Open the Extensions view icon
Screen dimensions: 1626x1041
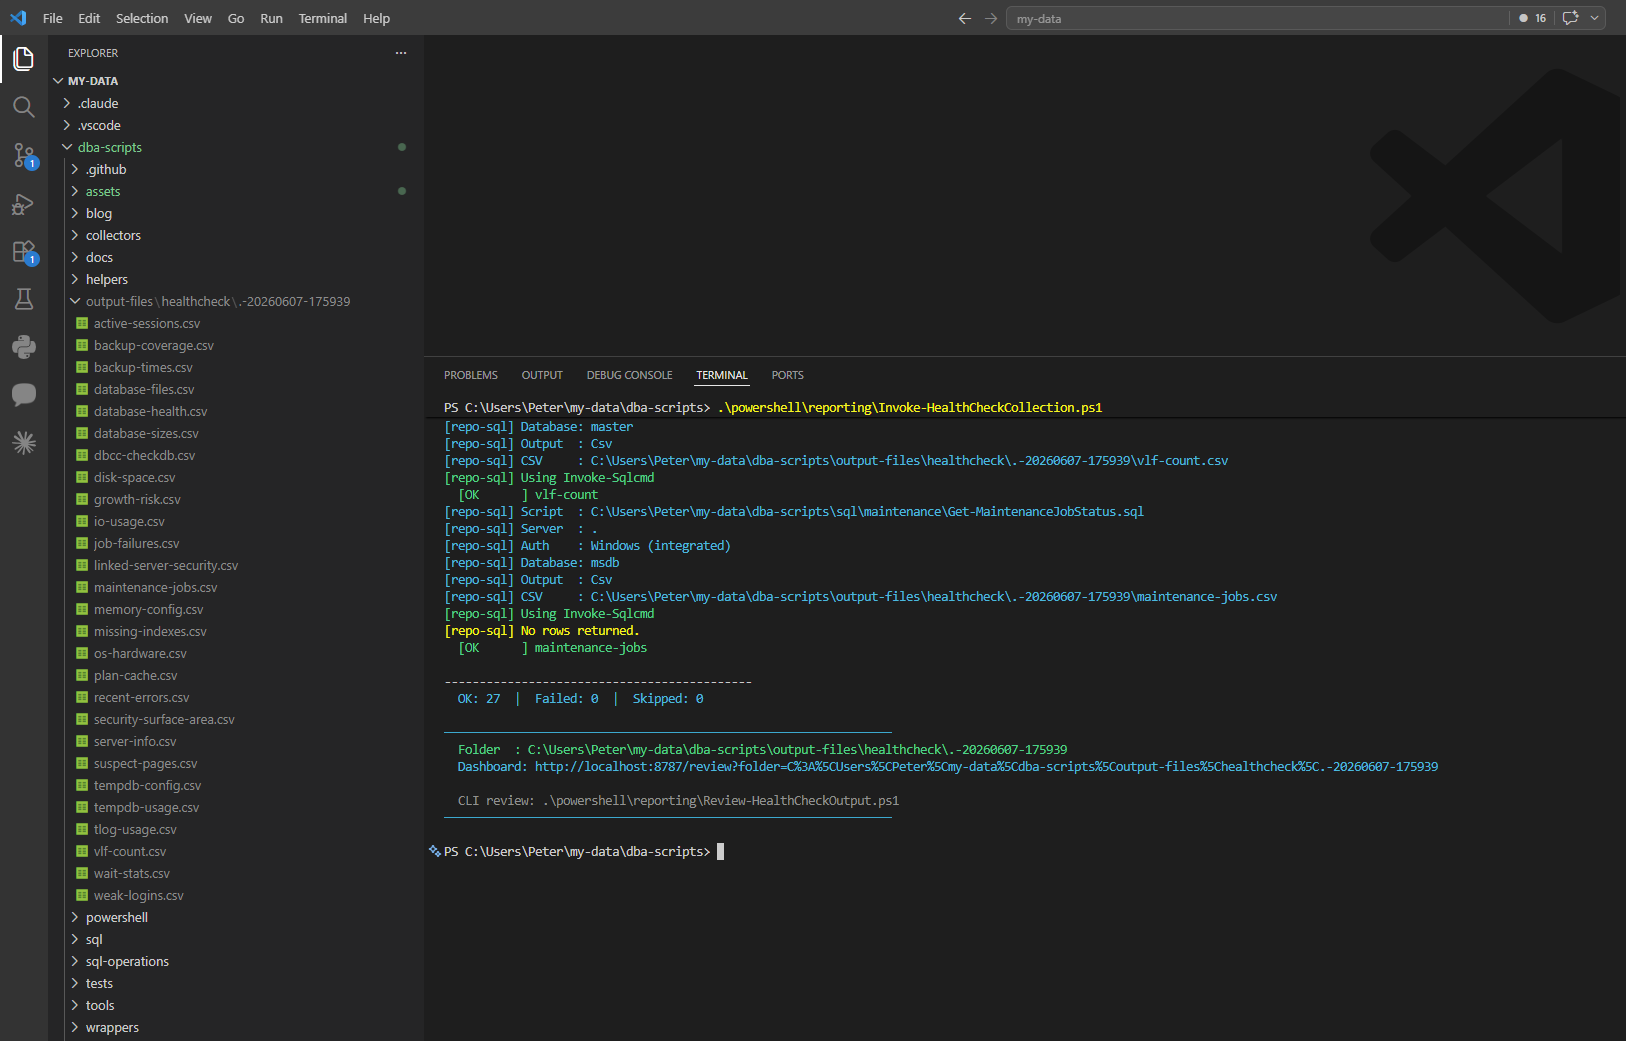click(24, 252)
